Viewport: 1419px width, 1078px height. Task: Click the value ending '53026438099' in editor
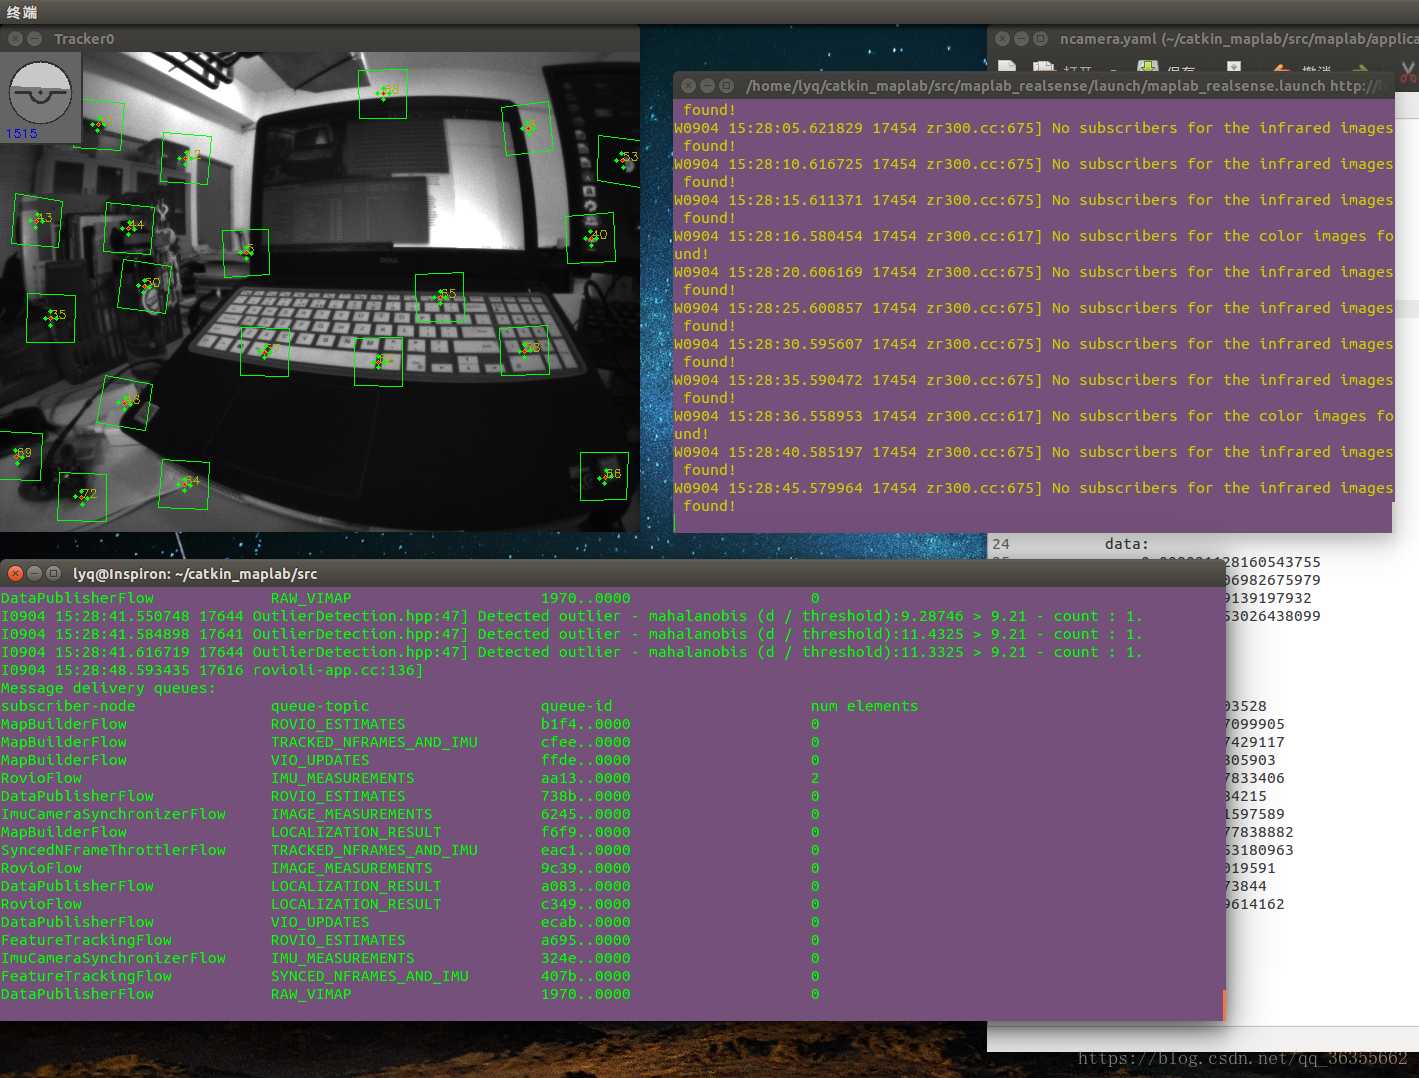tap(1273, 616)
